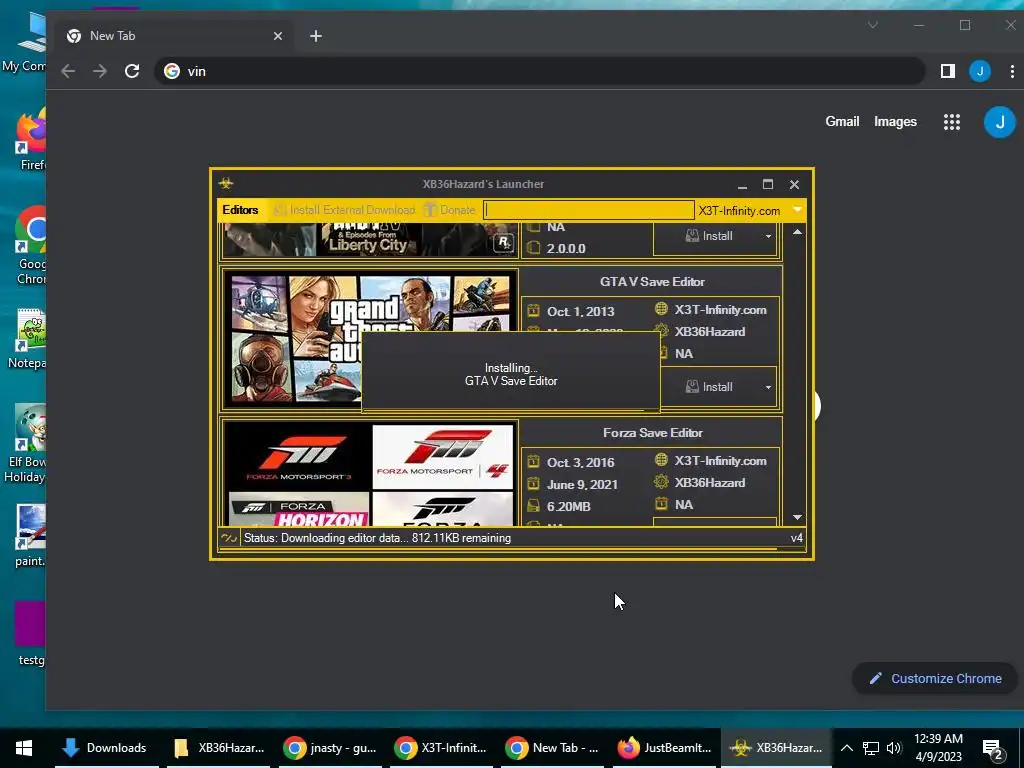
Task: Open the Editors menu in the launcher
Action: (240, 210)
